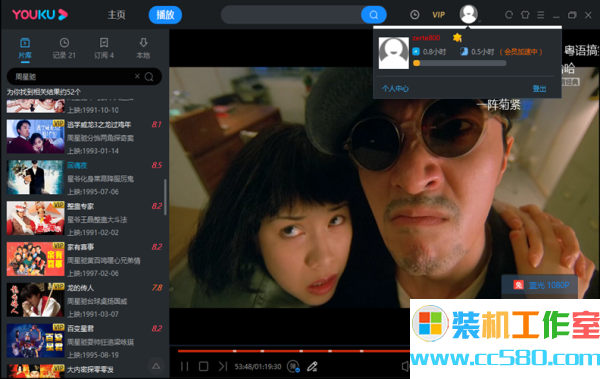Click the 会员加速中 member boost text
The width and height of the screenshot is (600, 379).
pos(521,52)
